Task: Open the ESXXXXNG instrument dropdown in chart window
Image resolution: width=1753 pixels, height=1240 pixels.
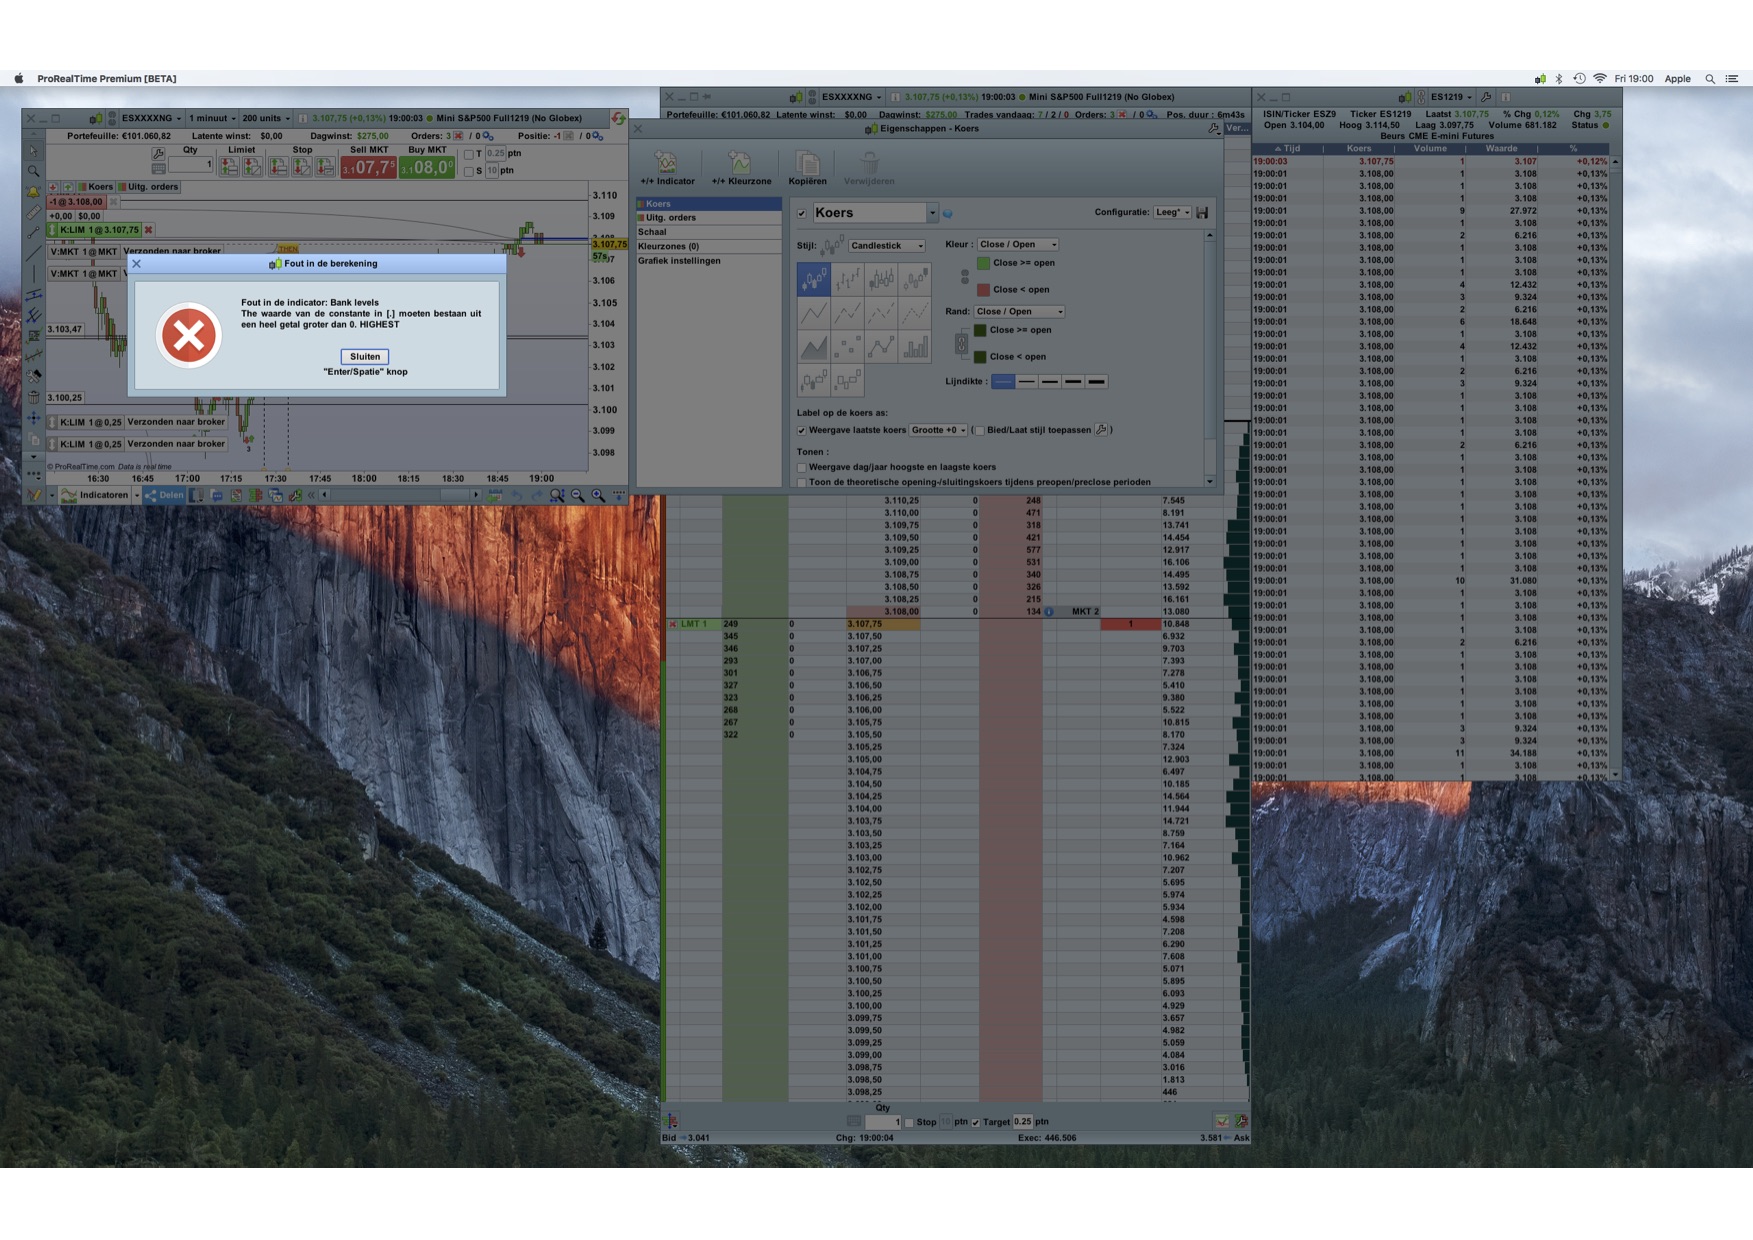Action: (x=151, y=118)
